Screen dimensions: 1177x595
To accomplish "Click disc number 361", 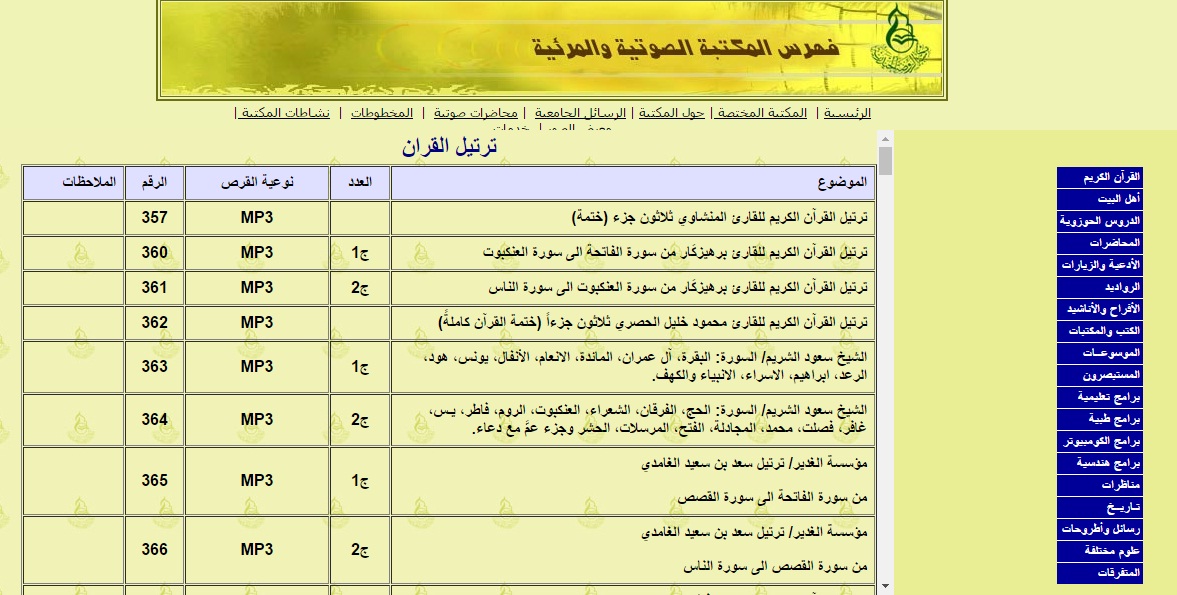I will pyautogui.click(x=155, y=288).
